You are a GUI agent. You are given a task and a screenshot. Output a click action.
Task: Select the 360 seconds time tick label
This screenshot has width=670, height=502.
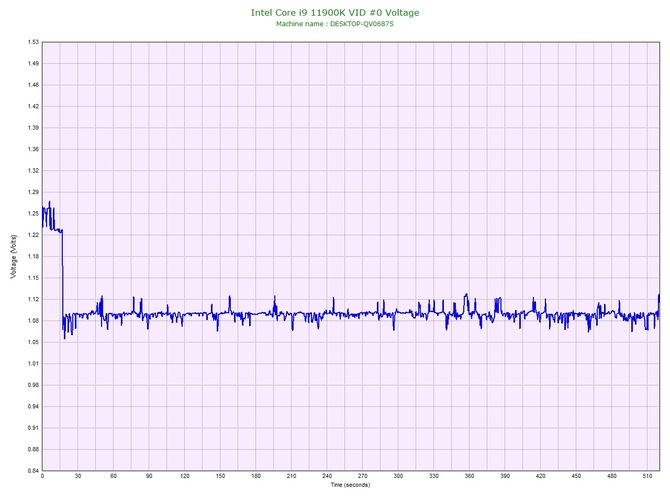469,476
